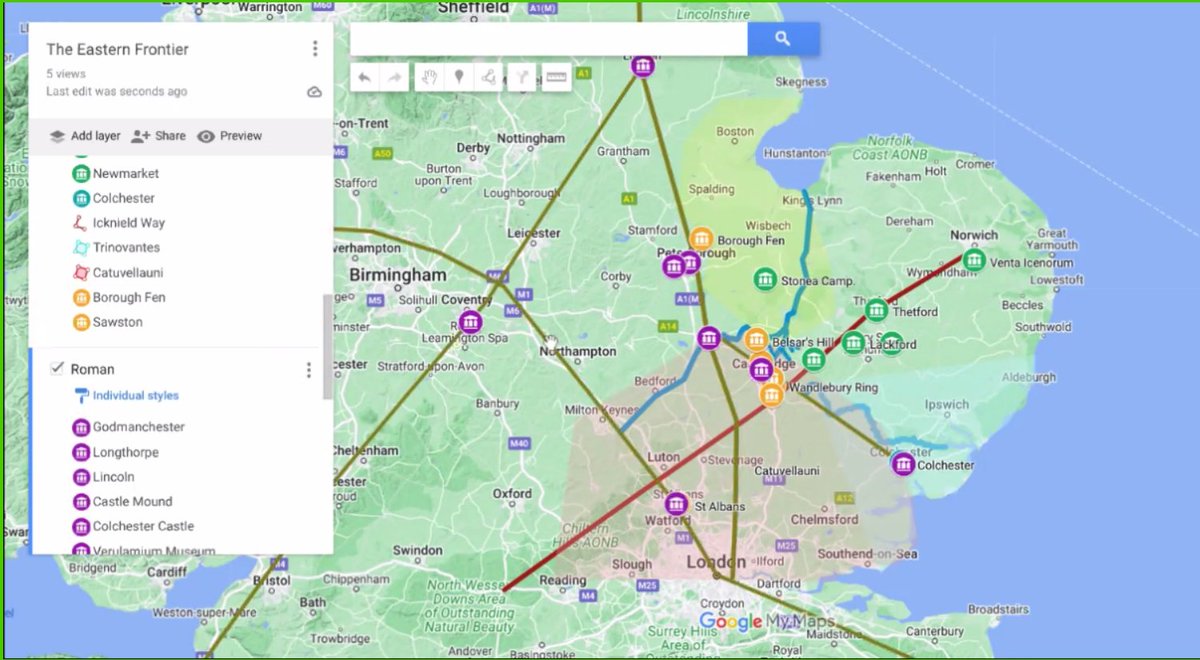Select Newmarket in the layer list
The image size is (1200, 660).
coord(126,173)
